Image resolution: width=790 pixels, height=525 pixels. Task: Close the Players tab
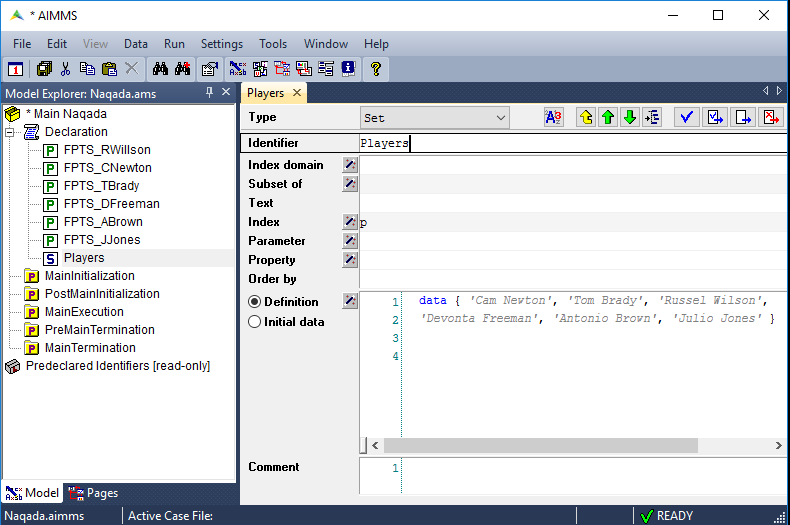click(297, 93)
